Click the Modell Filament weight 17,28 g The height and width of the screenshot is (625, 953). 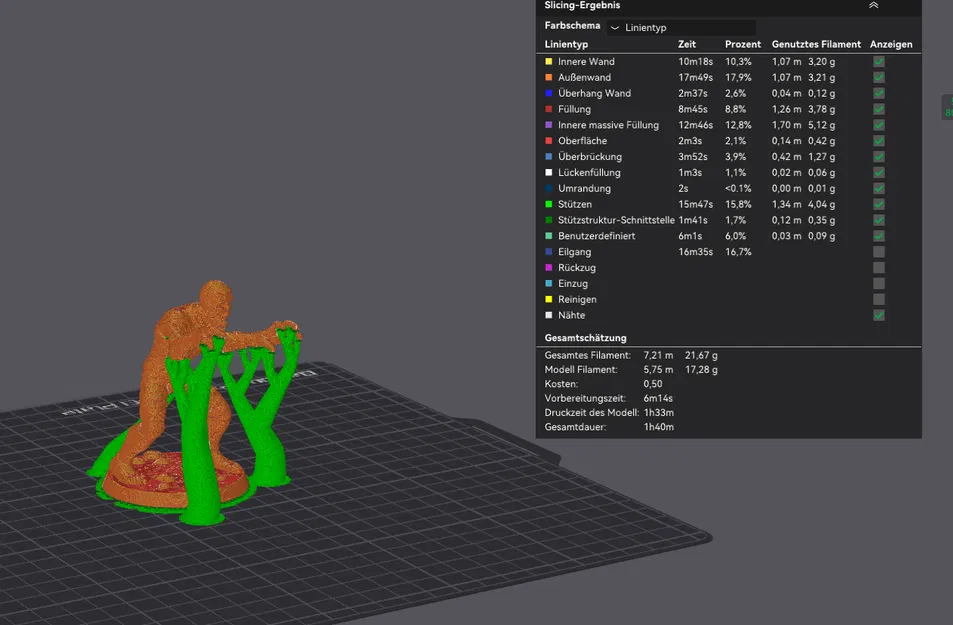(x=701, y=369)
